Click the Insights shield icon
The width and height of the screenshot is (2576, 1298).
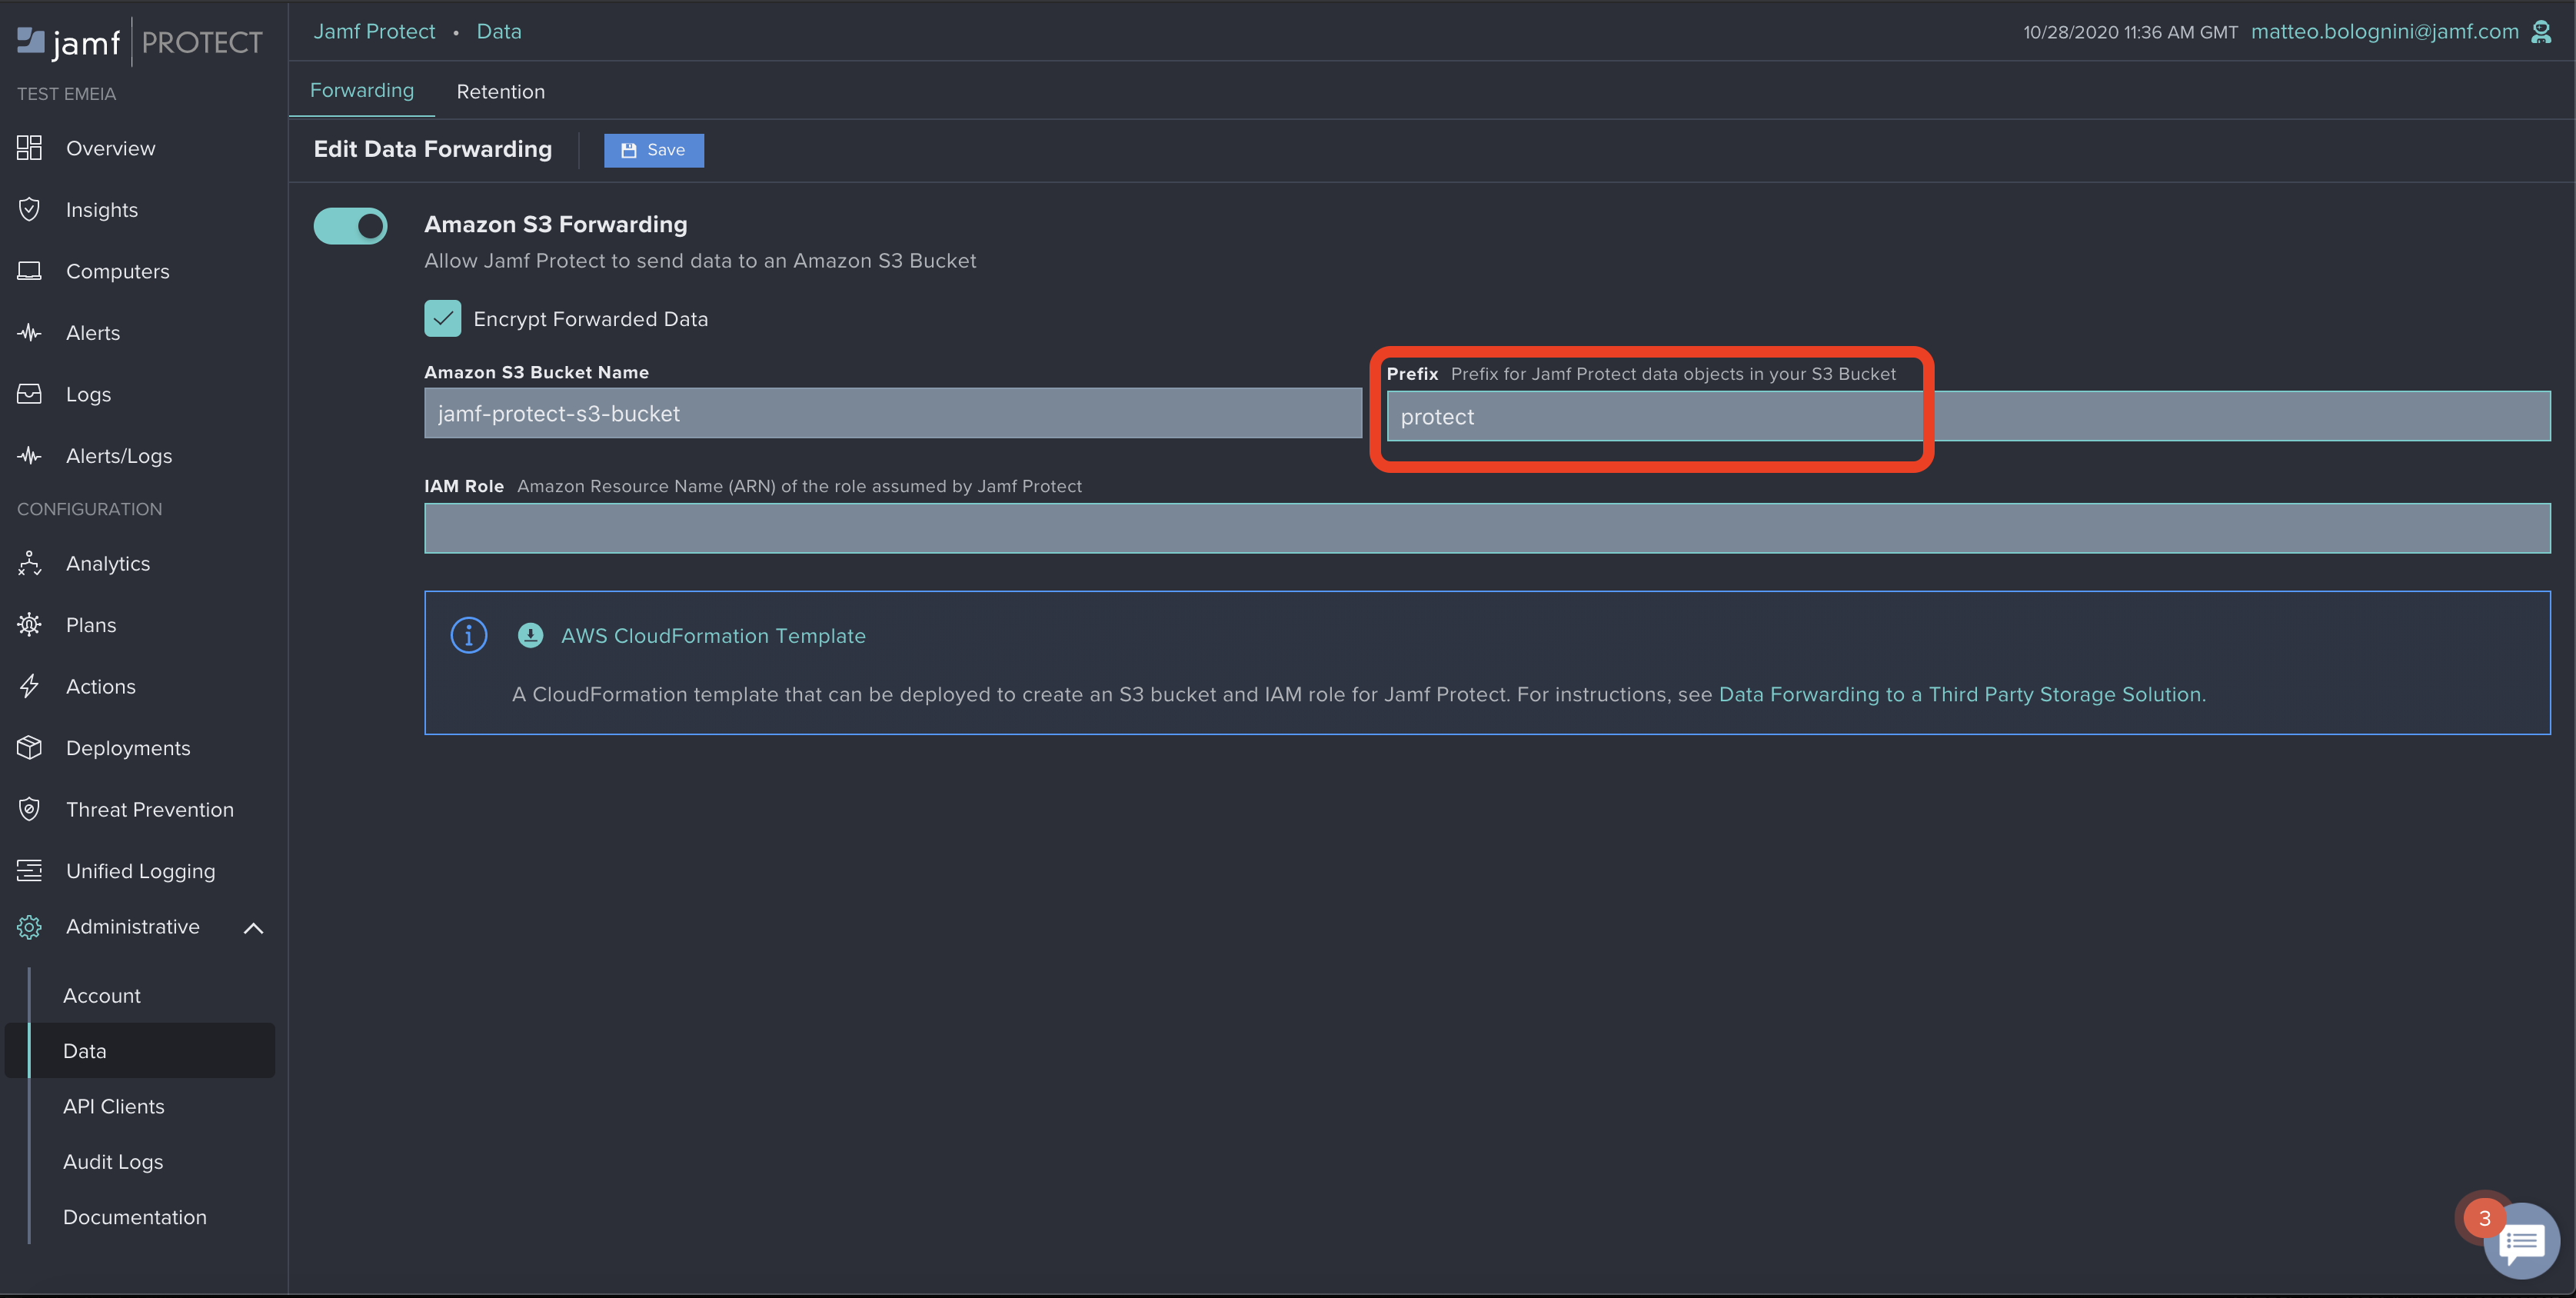coord(29,209)
